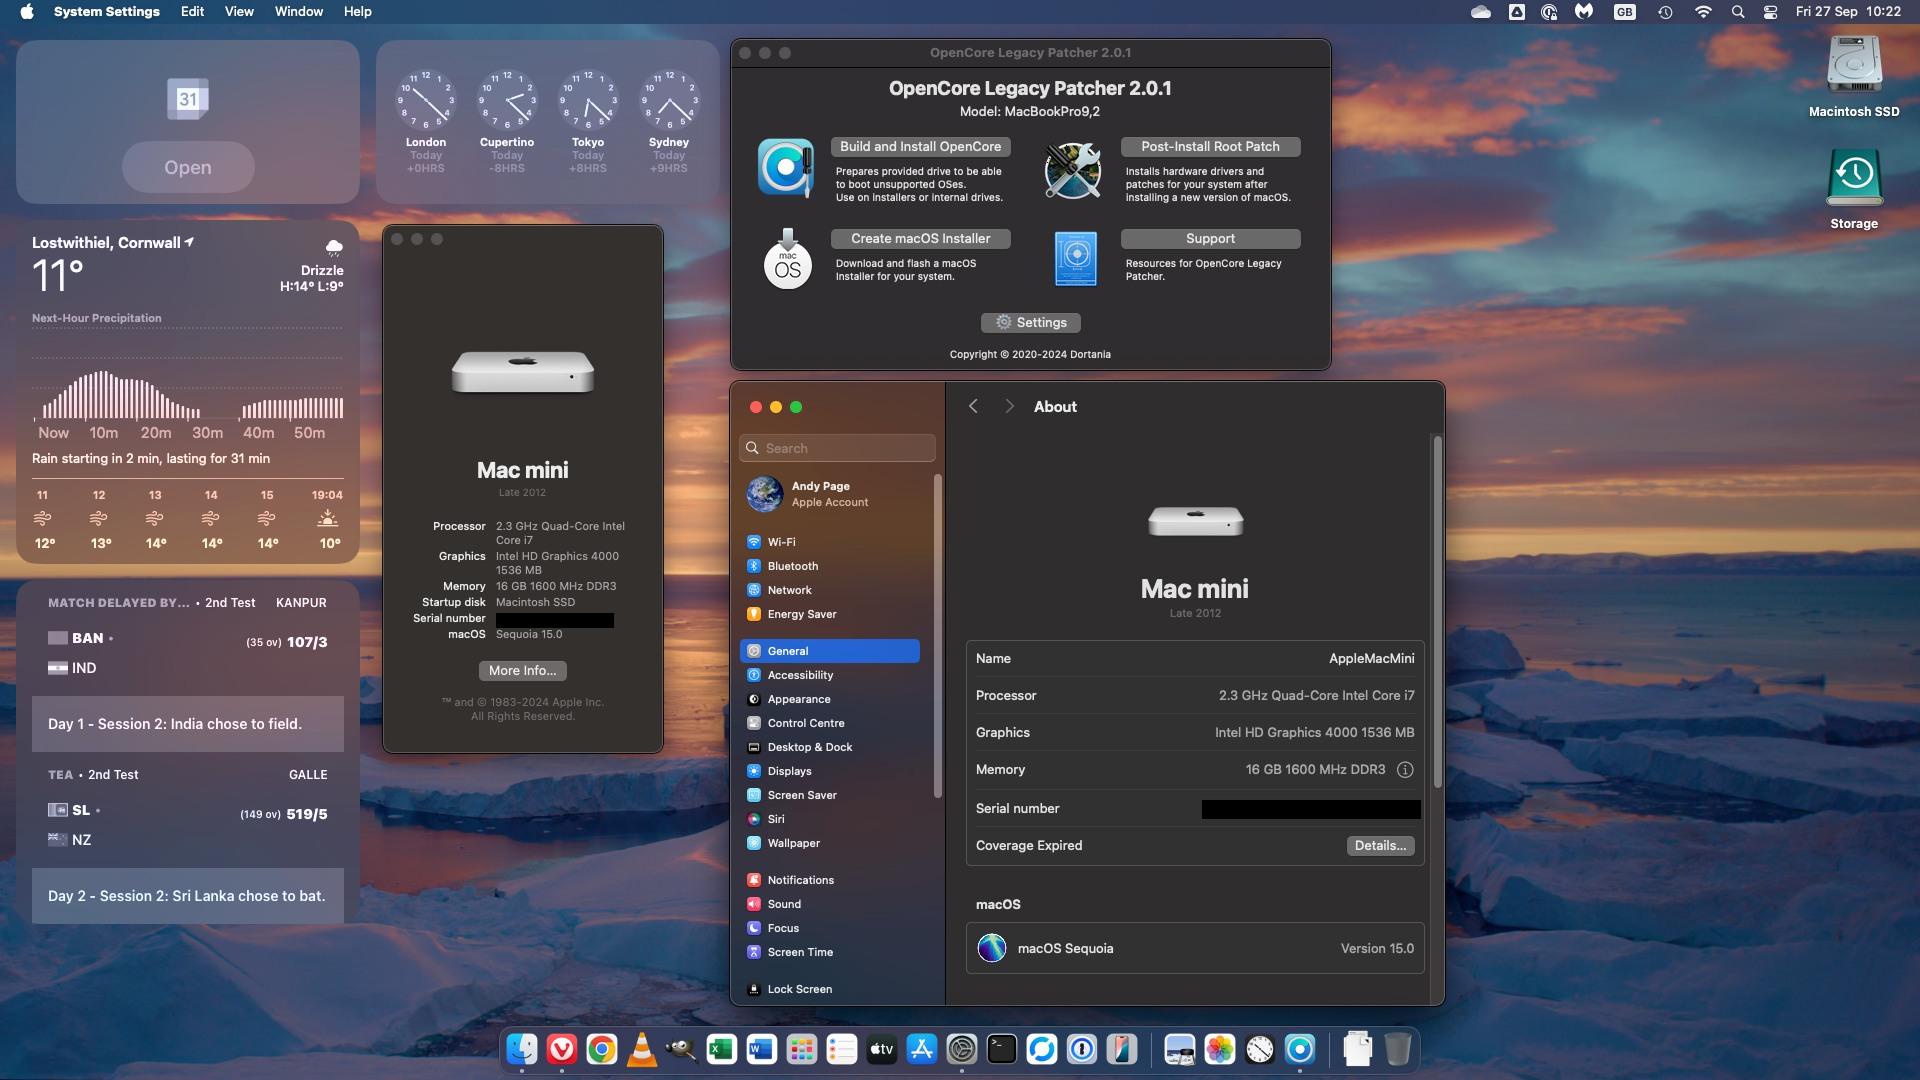Open Spotlight search in menu bar
The height and width of the screenshot is (1080, 1920).
[x=1738, y=12]
